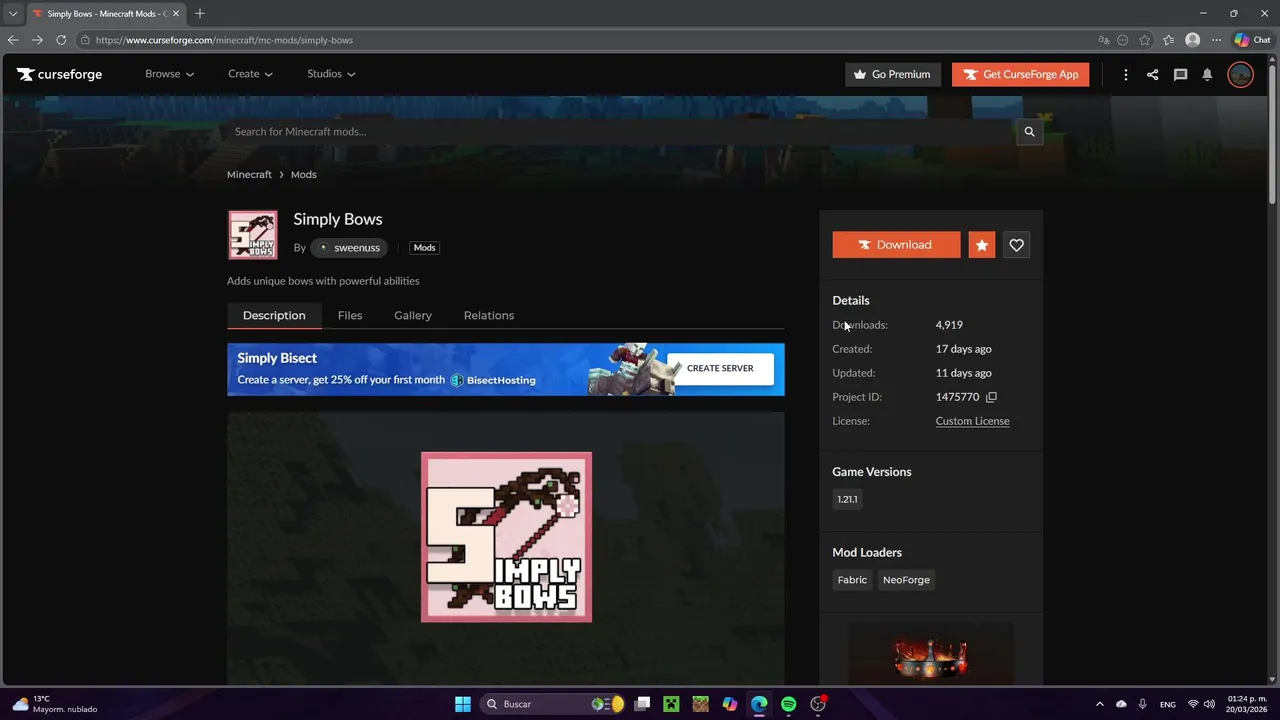The width and height of the screenshot is (1280, 720).
Task: Click the Minecraft breadcrumb link
Action: 249,174
